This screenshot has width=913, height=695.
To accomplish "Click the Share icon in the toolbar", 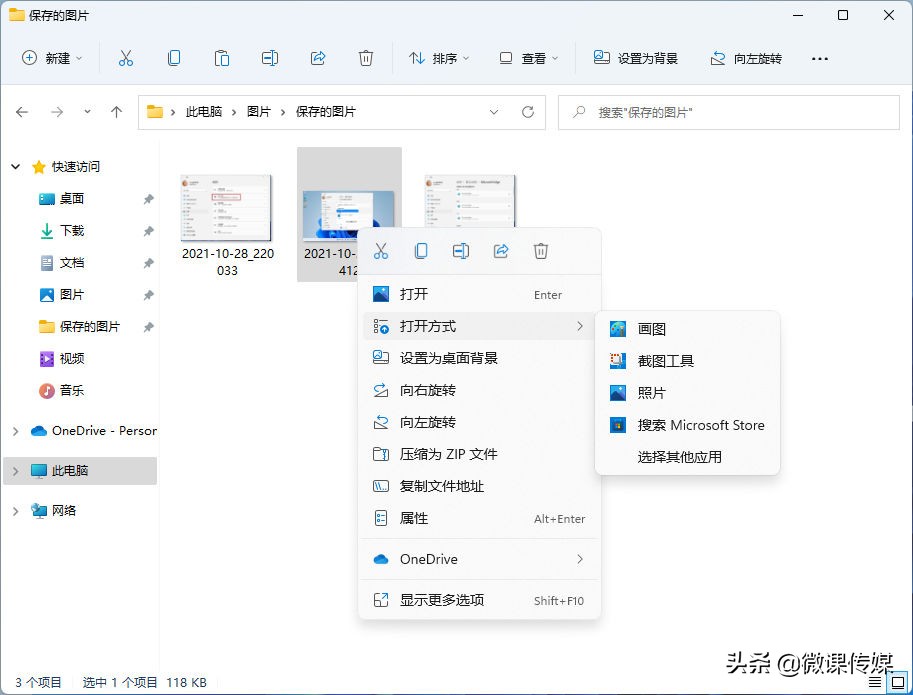I will pos(318,58).
